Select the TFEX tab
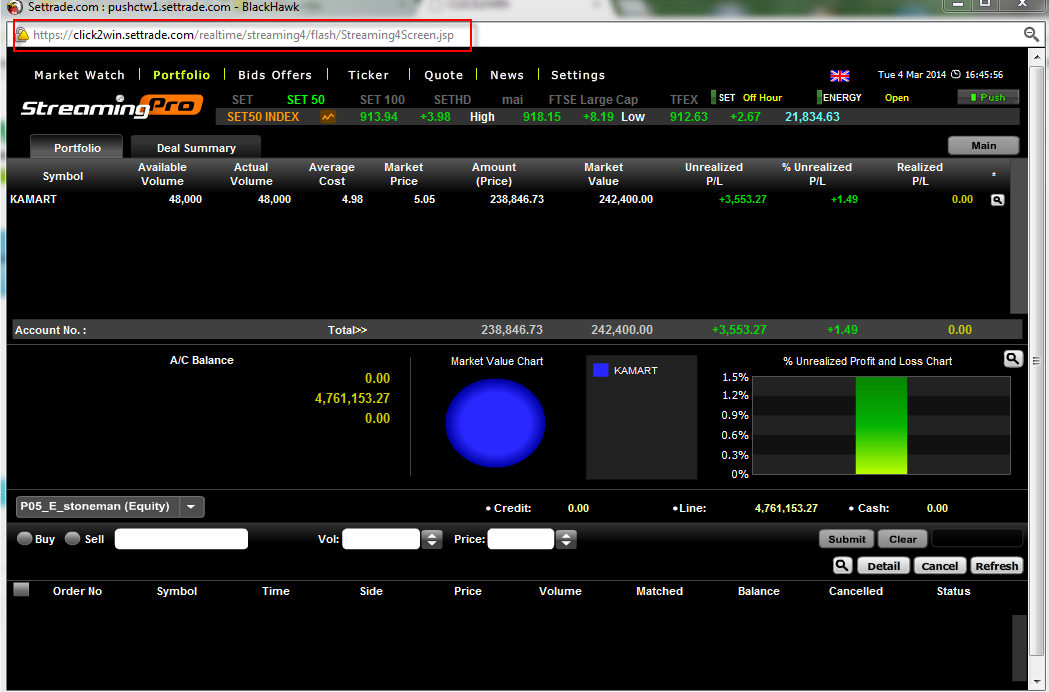1049x692 pixels. tap(684, 100)
